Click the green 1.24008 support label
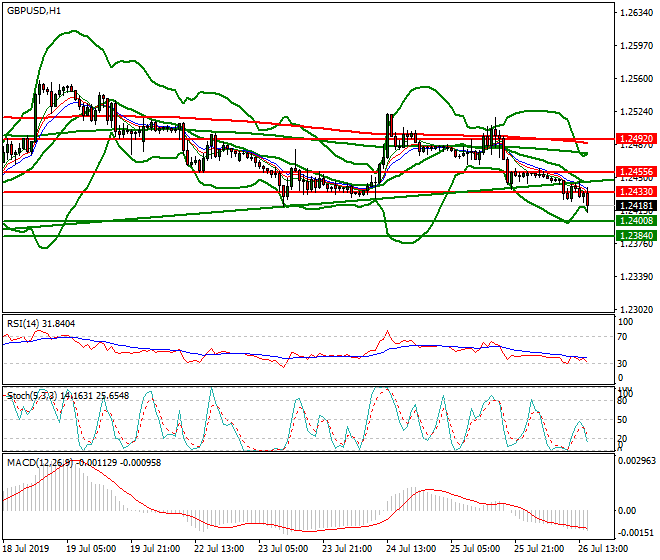 (x=637, y=221)
